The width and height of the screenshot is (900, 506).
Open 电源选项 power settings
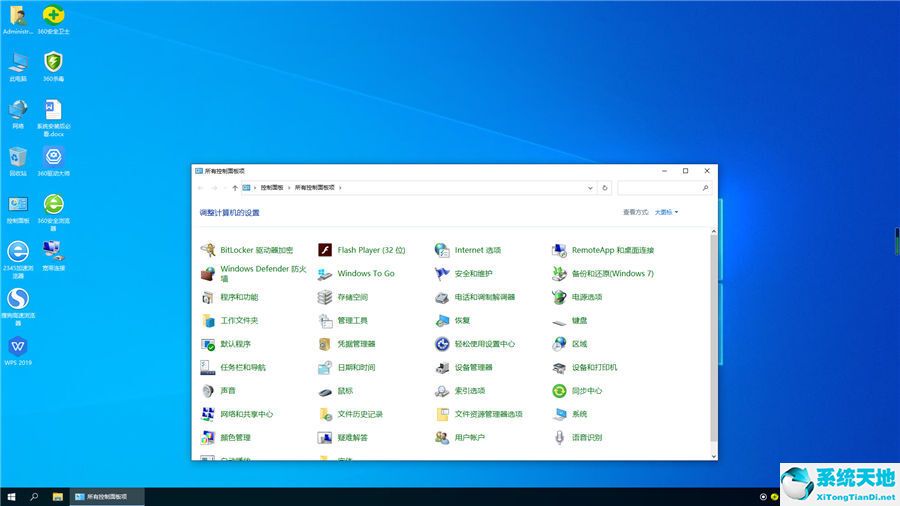coord(586,297)
